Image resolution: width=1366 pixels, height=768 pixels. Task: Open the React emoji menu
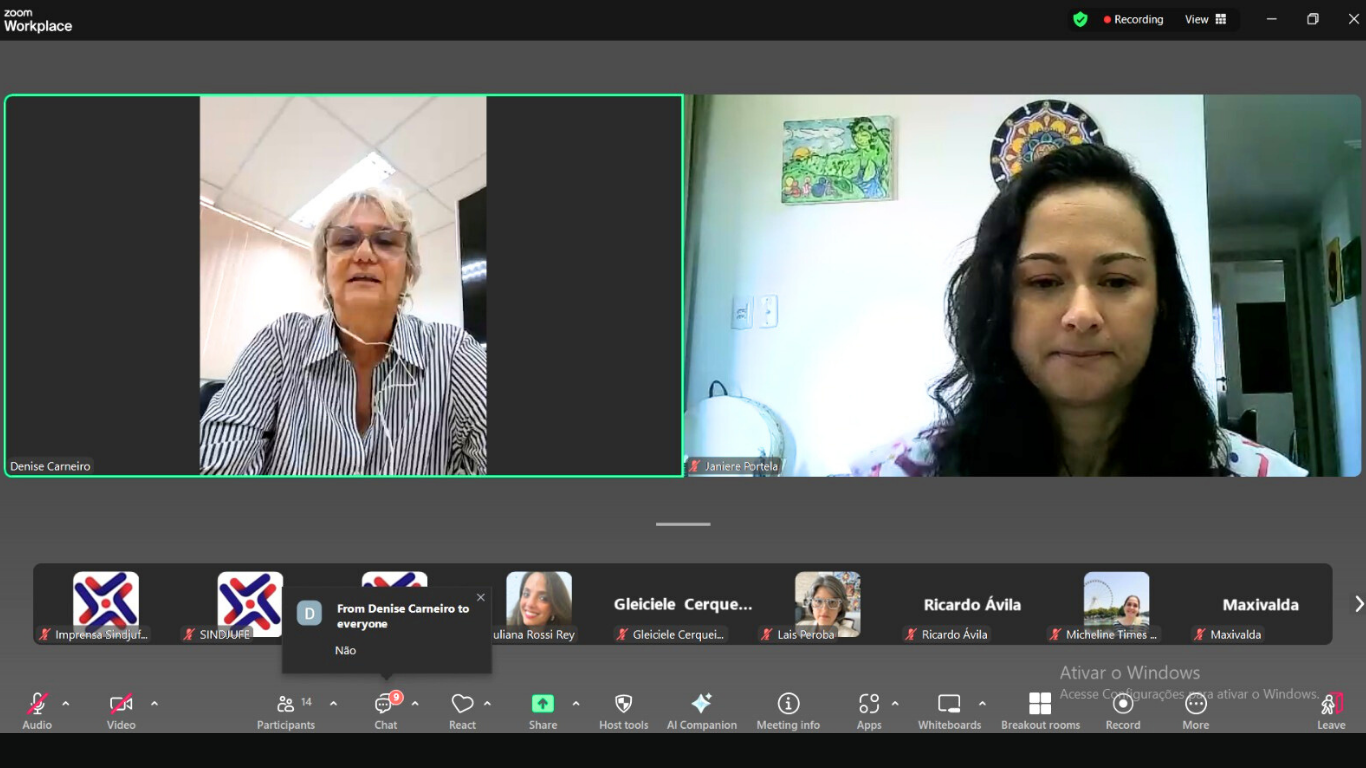(x=462, y=704)
